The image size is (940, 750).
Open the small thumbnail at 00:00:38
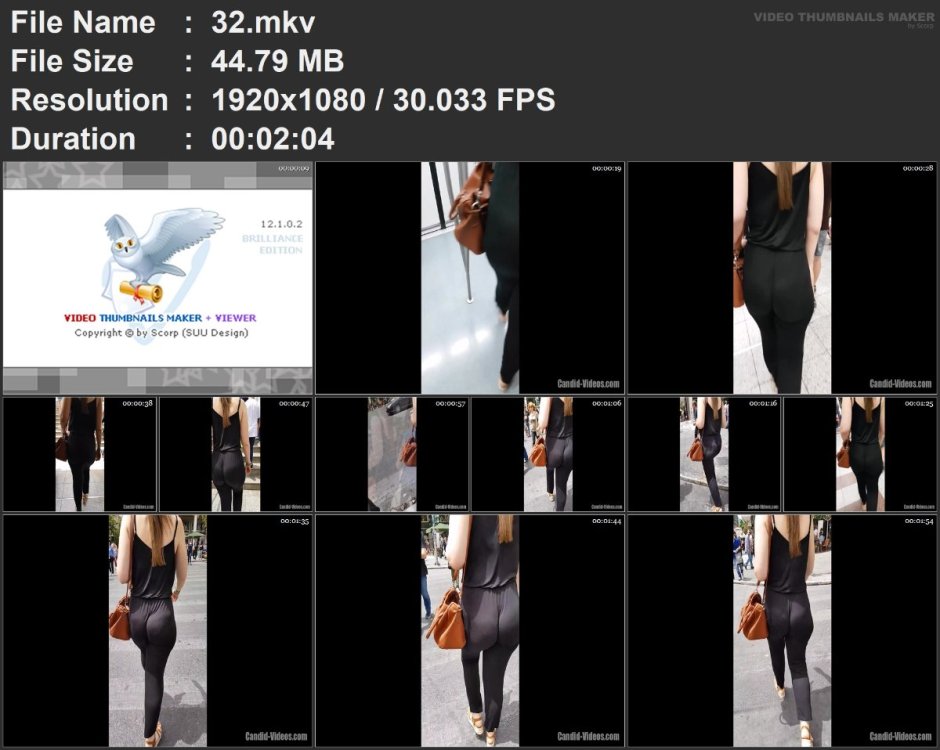pos(80,454)
